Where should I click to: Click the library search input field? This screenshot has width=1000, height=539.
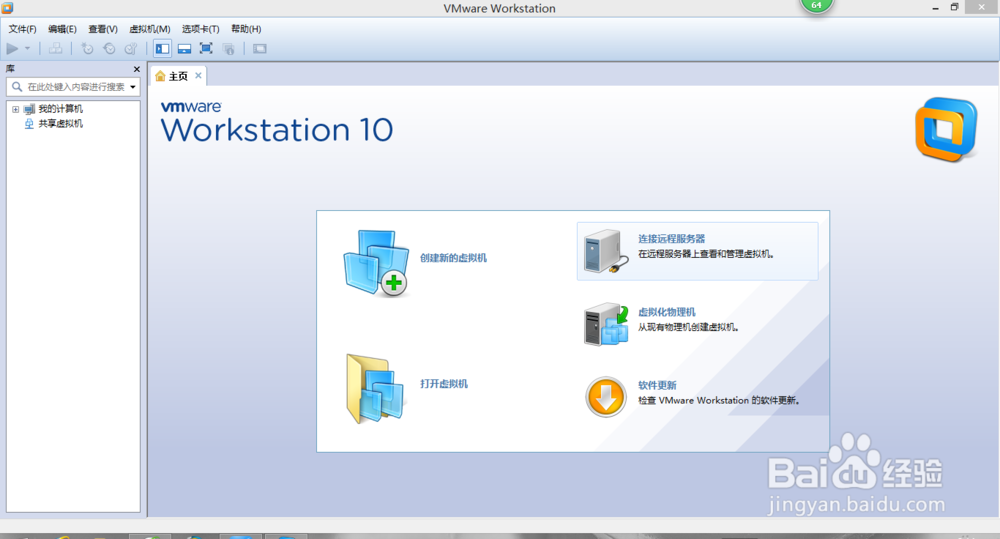[x=75, y=87]
